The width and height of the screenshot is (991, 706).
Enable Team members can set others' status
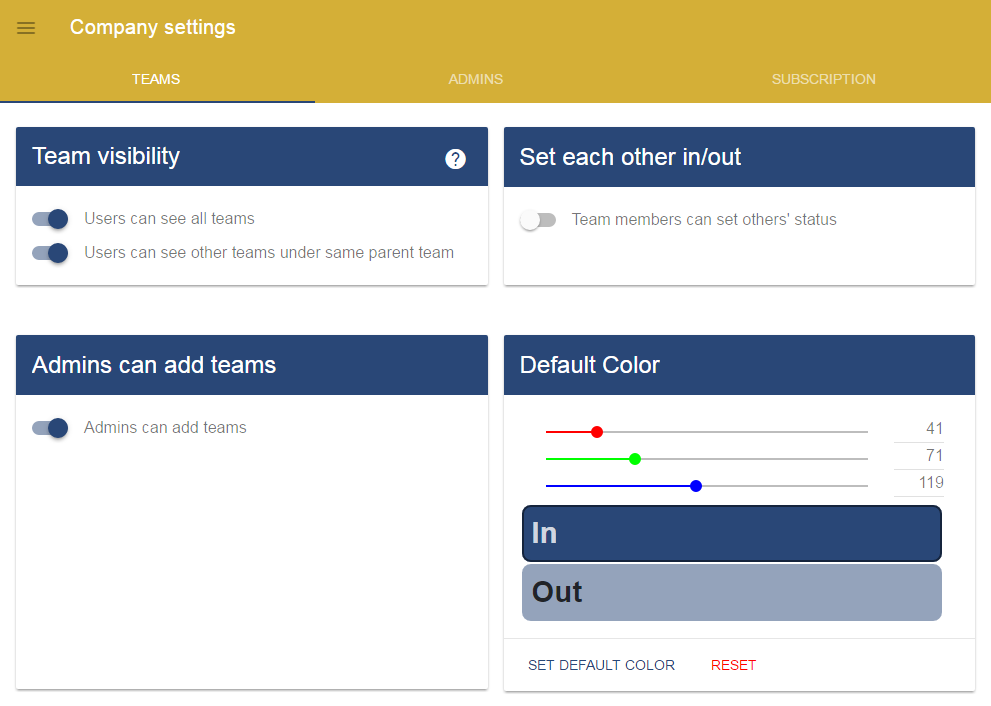[538, 220]
